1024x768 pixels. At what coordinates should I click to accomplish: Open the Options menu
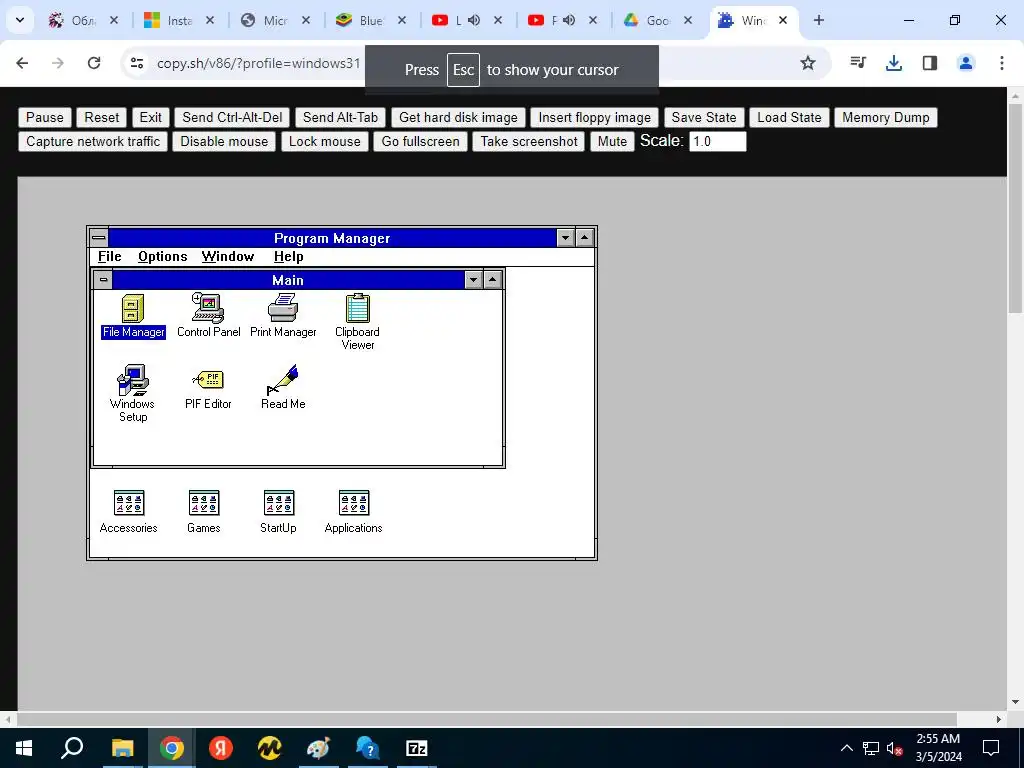[x=163, y=257]
